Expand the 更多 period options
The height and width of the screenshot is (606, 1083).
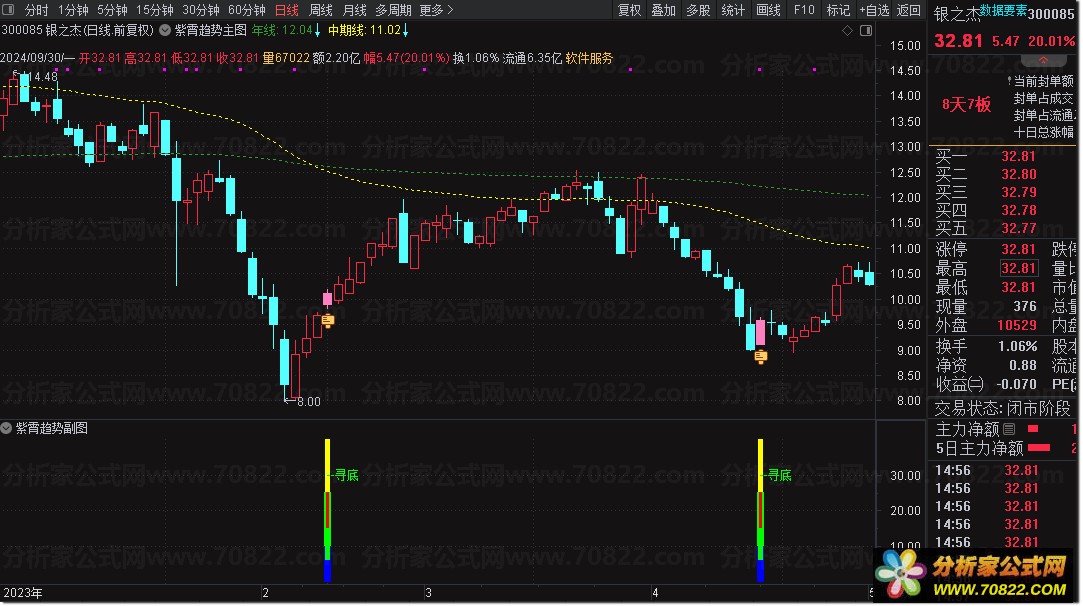436,10
